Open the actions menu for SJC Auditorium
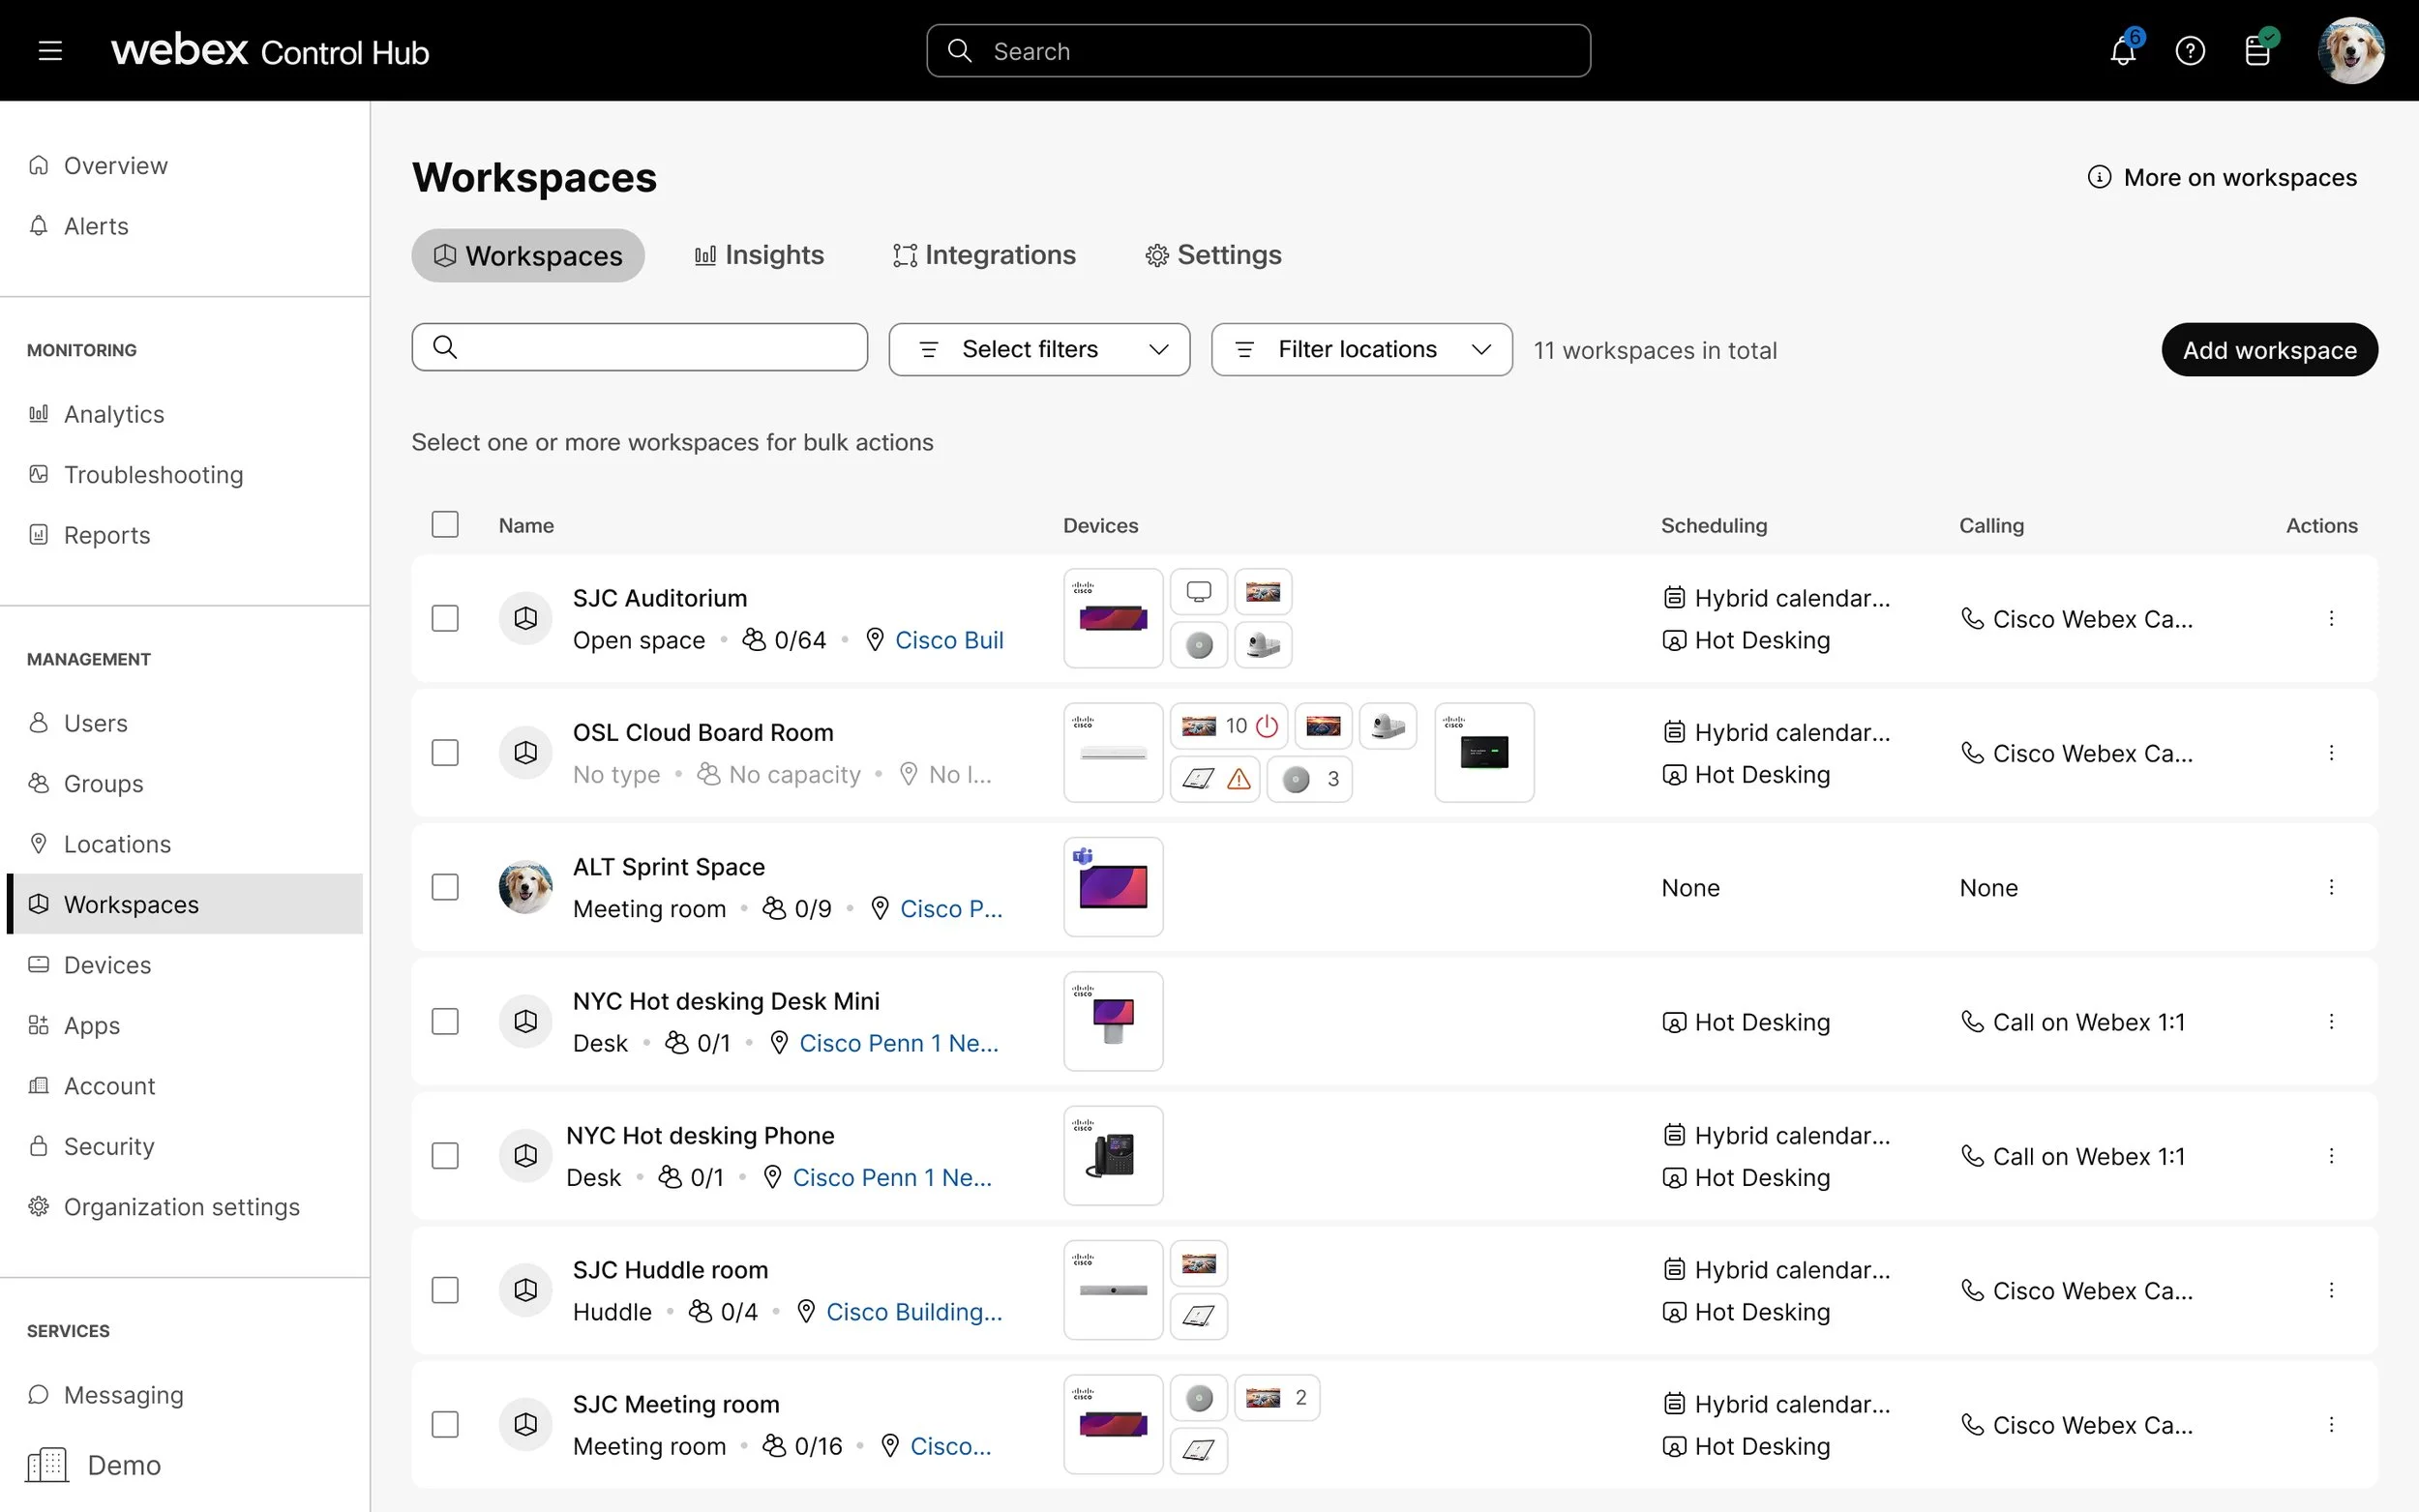This screenshot has height=1512, width=2419. click(x=2333, y=618)
